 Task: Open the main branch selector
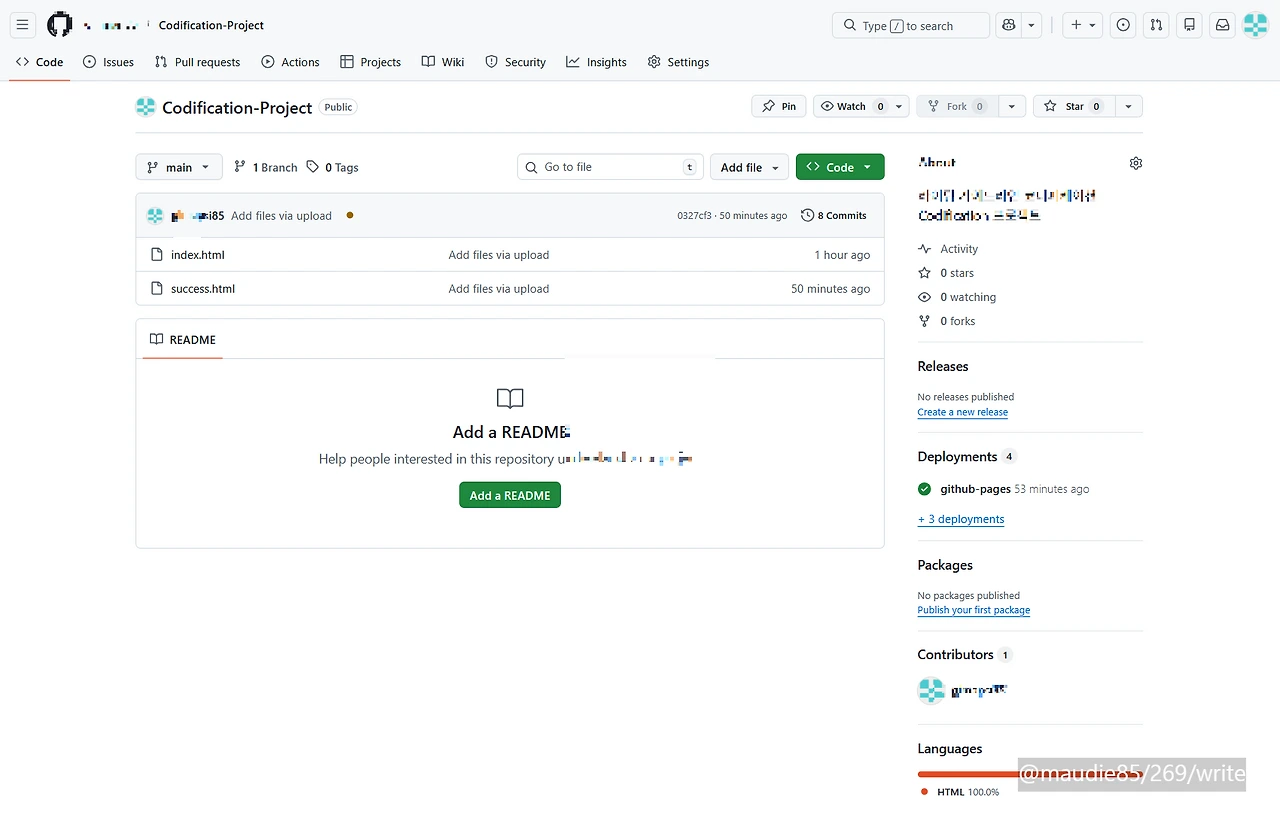tap(179, 167)
